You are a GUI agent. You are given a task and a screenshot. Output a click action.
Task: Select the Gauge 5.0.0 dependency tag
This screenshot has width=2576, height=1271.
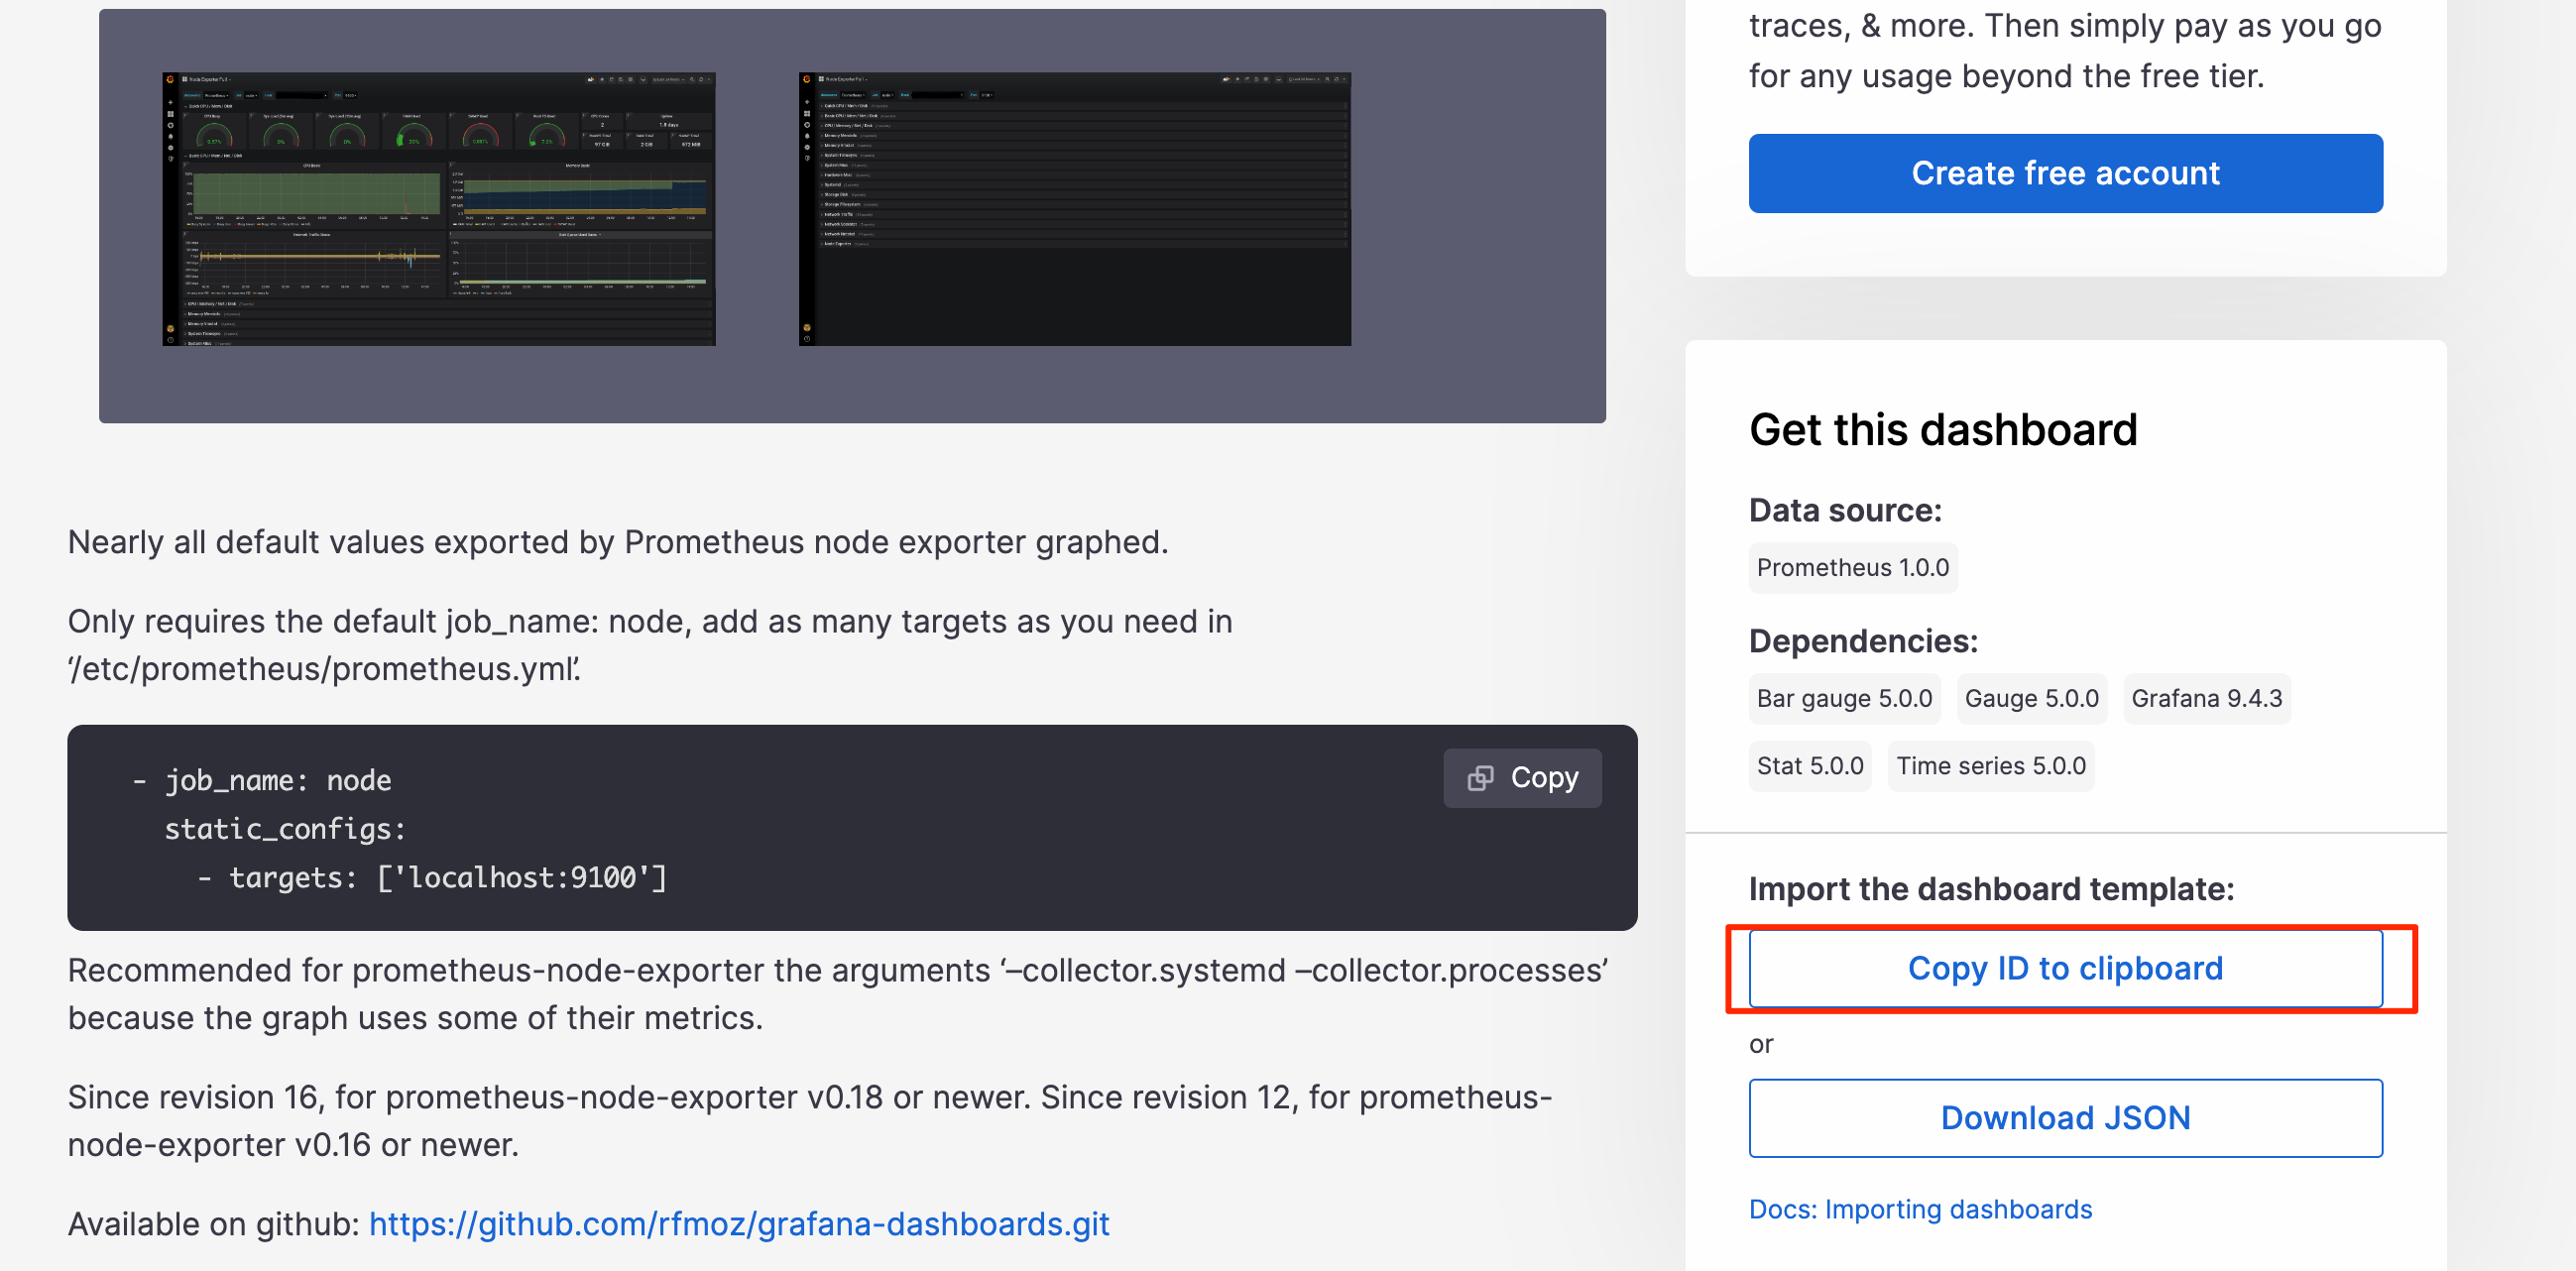click(2030, 698)
